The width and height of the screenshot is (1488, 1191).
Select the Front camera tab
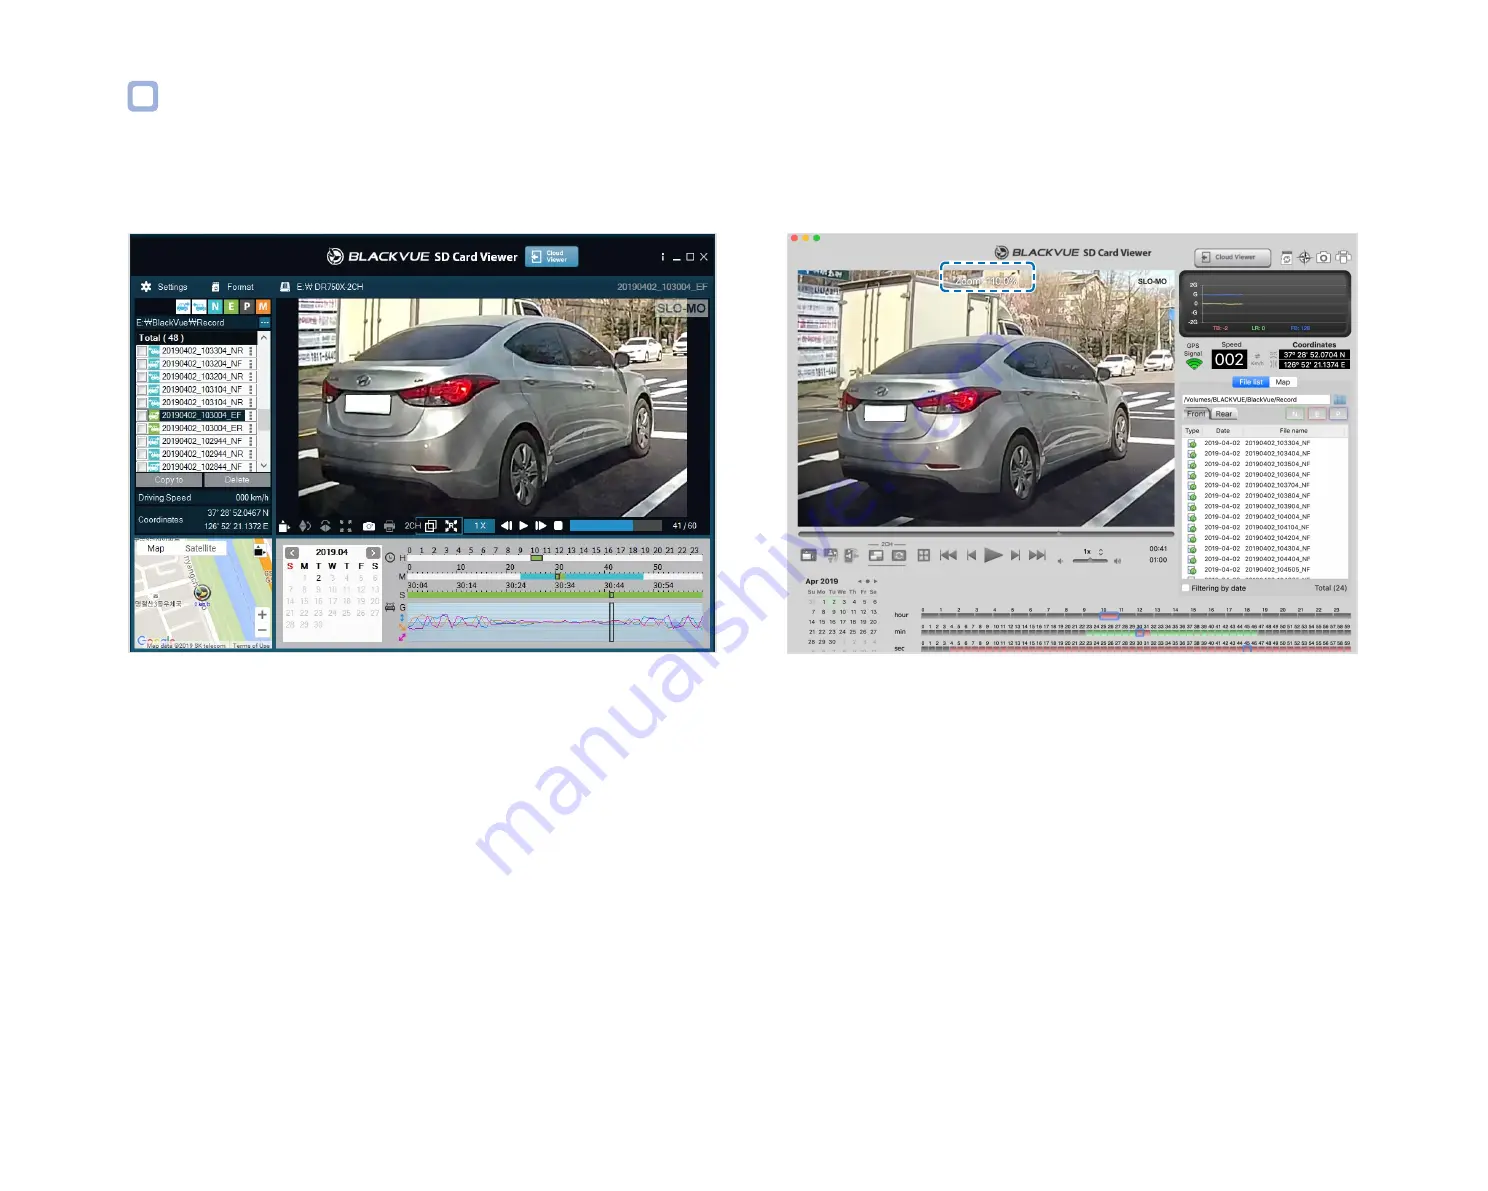tap(1196, 414)
